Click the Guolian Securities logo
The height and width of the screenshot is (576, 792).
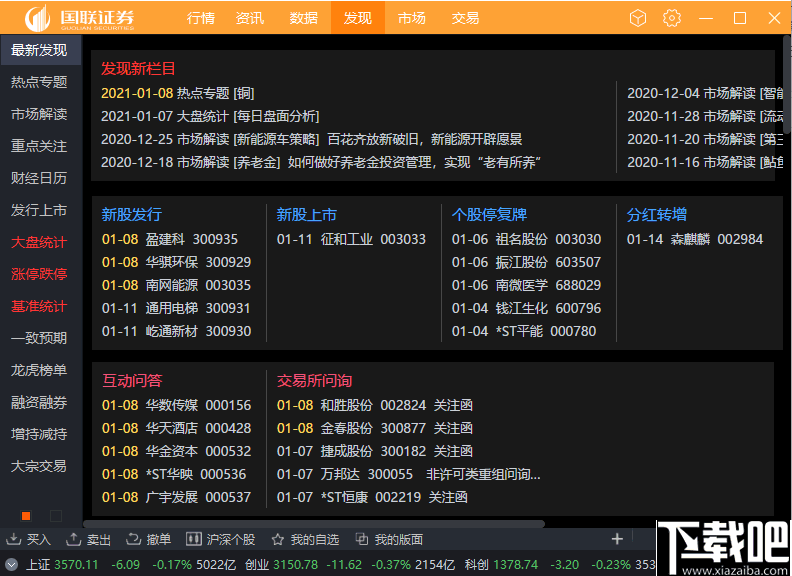pyautogui.click(x=79, y=18)
